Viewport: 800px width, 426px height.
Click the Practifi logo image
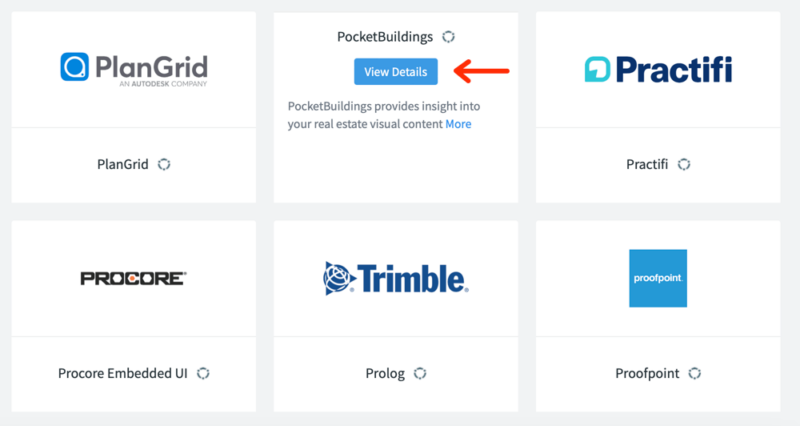coord(658,69)
